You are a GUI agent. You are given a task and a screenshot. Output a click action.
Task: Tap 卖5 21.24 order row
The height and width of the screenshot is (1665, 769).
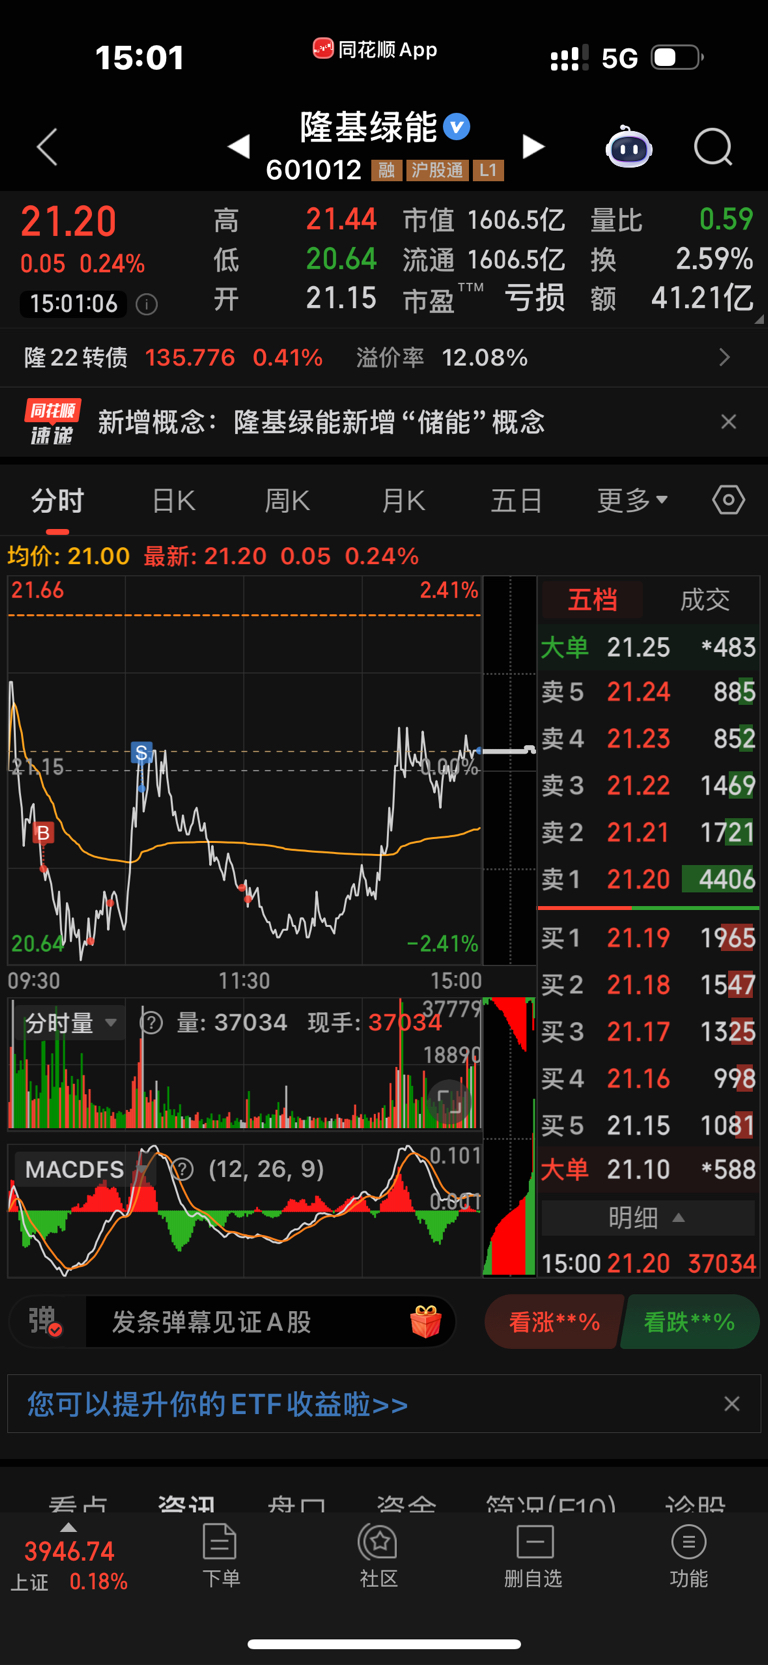tap(648, 692)
